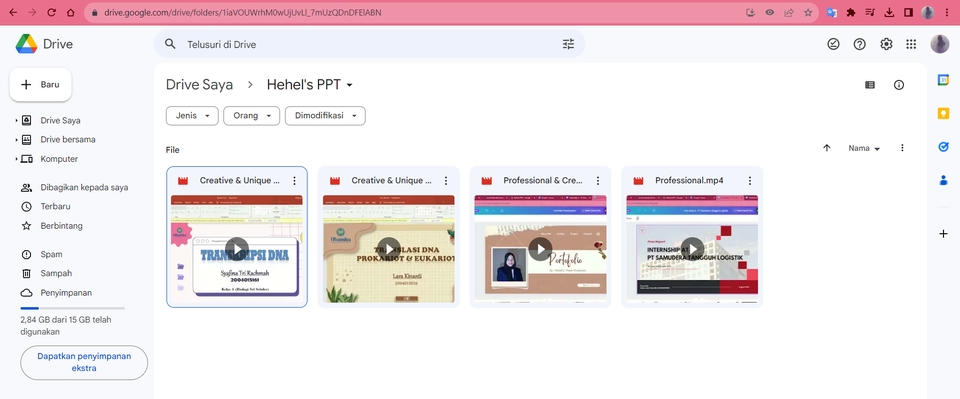Reverse sort direction arrow
960x399 pixels.
[x=827, y=148]
